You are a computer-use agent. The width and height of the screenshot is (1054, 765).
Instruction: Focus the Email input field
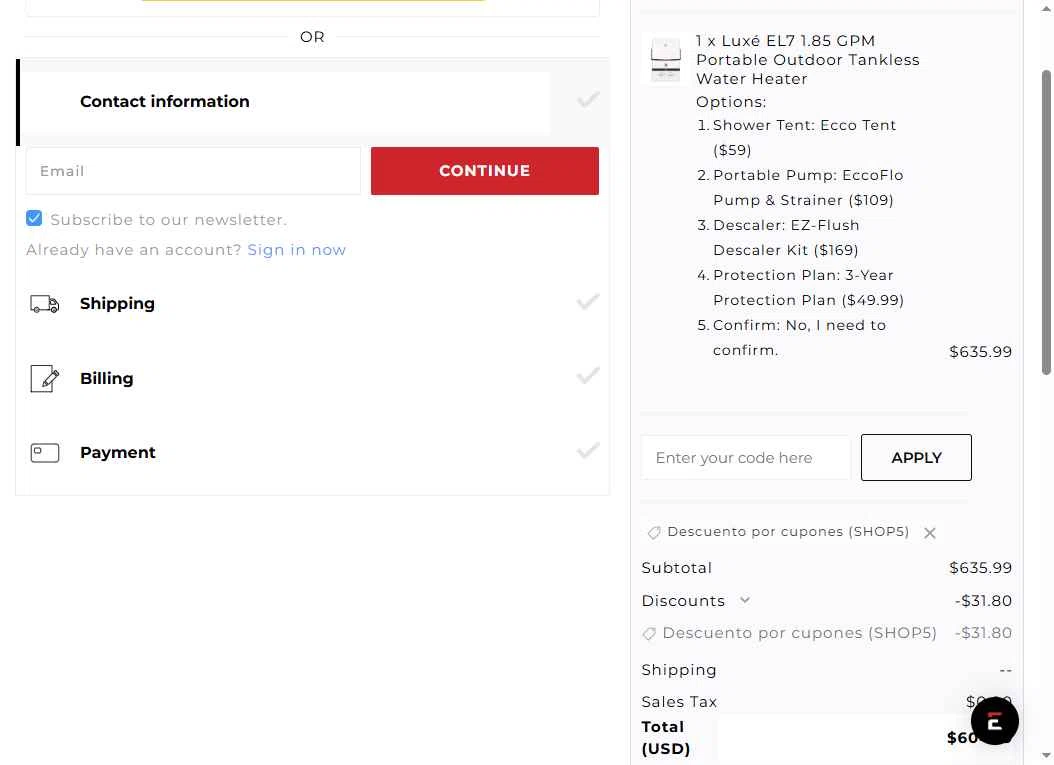(x=194, y=171)
